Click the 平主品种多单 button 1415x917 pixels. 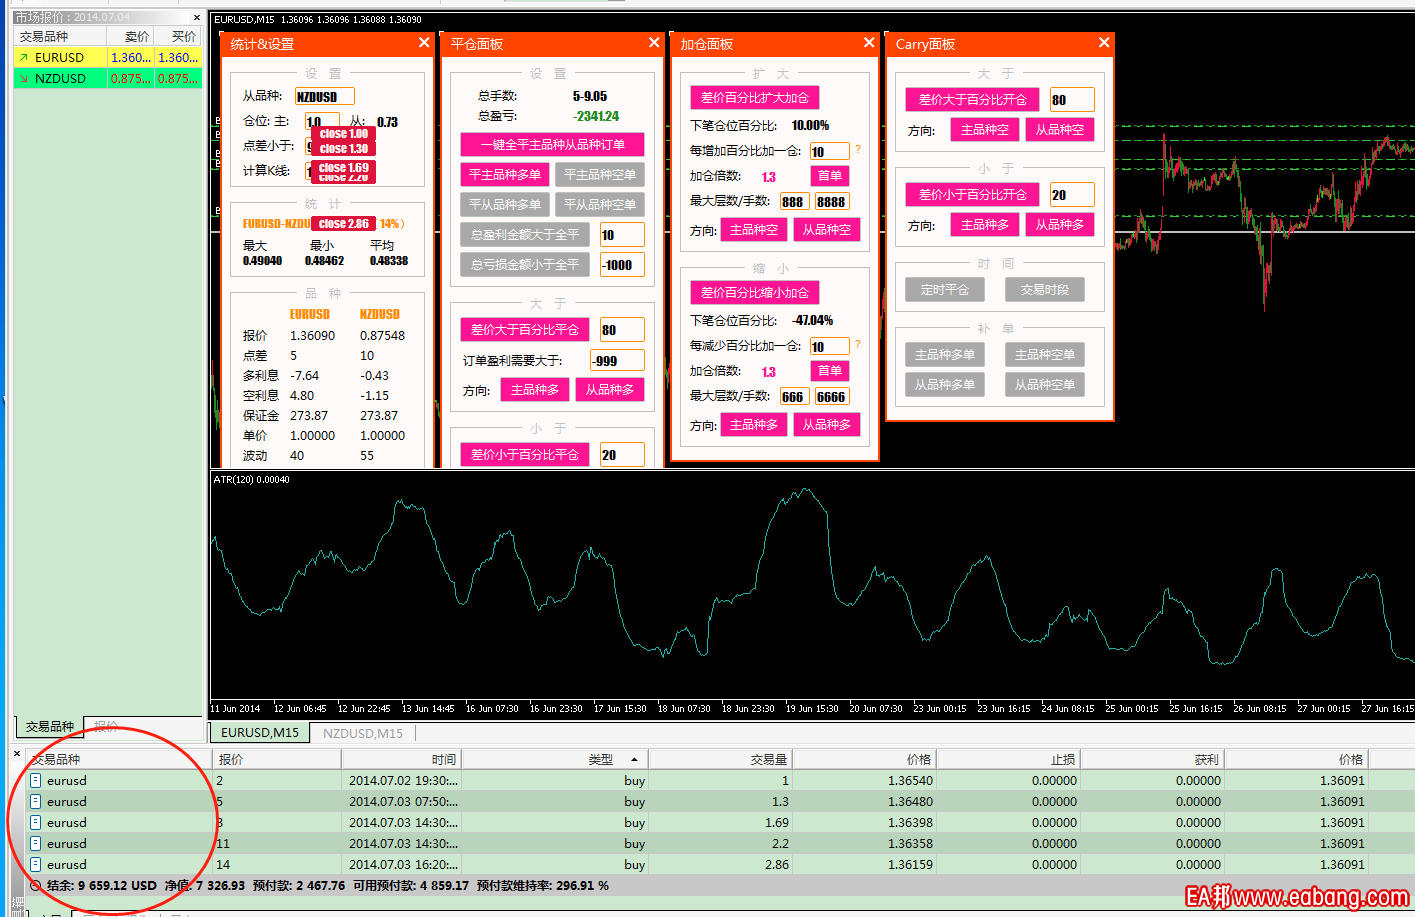tap(505, 175)
